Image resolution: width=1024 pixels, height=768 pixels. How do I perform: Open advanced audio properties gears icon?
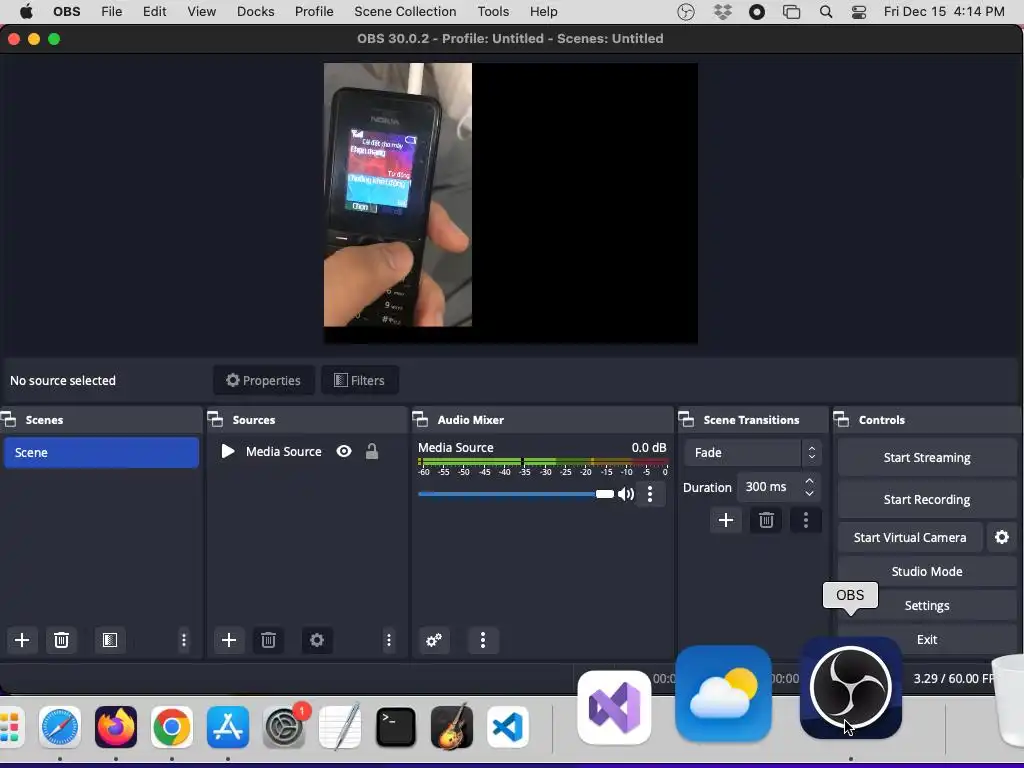coord(434,640)
